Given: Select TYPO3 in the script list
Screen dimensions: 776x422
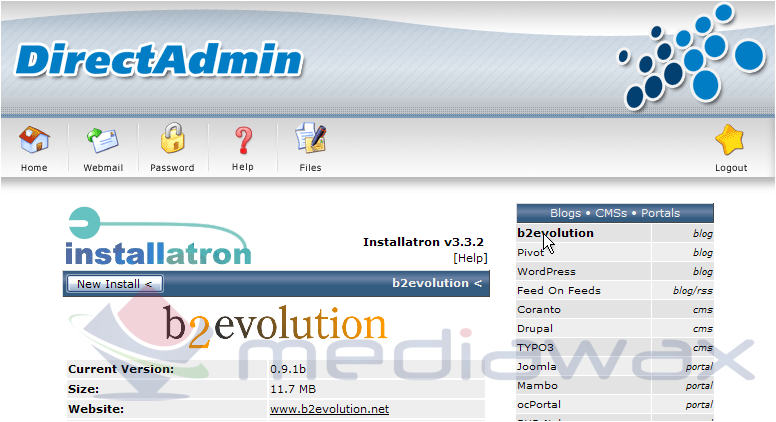Looking at the screenshot, I should (535, 347).
